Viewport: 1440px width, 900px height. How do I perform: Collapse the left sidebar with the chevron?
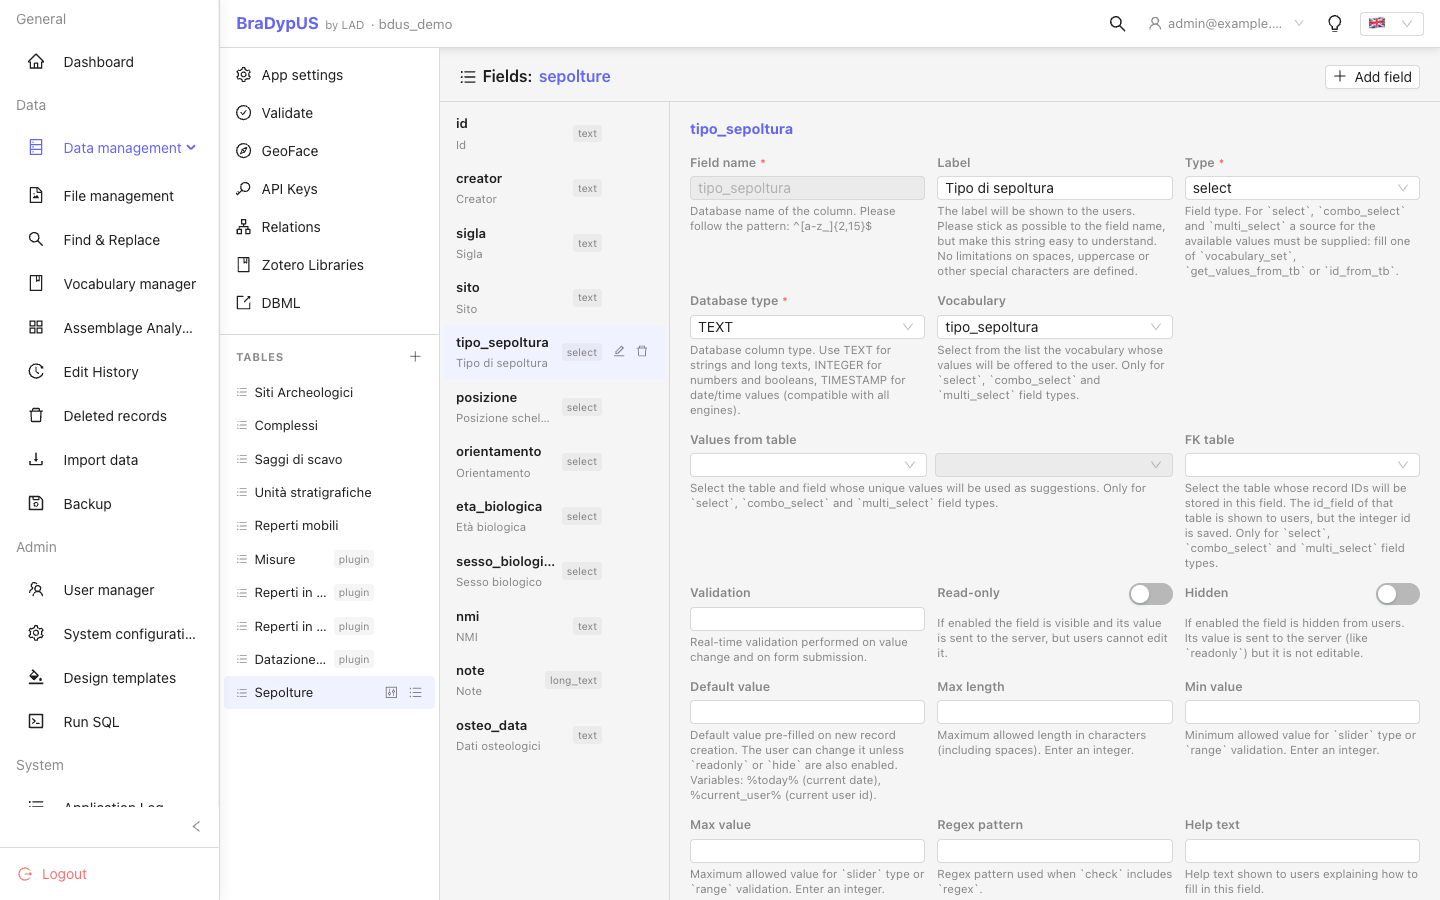(196, 826)
